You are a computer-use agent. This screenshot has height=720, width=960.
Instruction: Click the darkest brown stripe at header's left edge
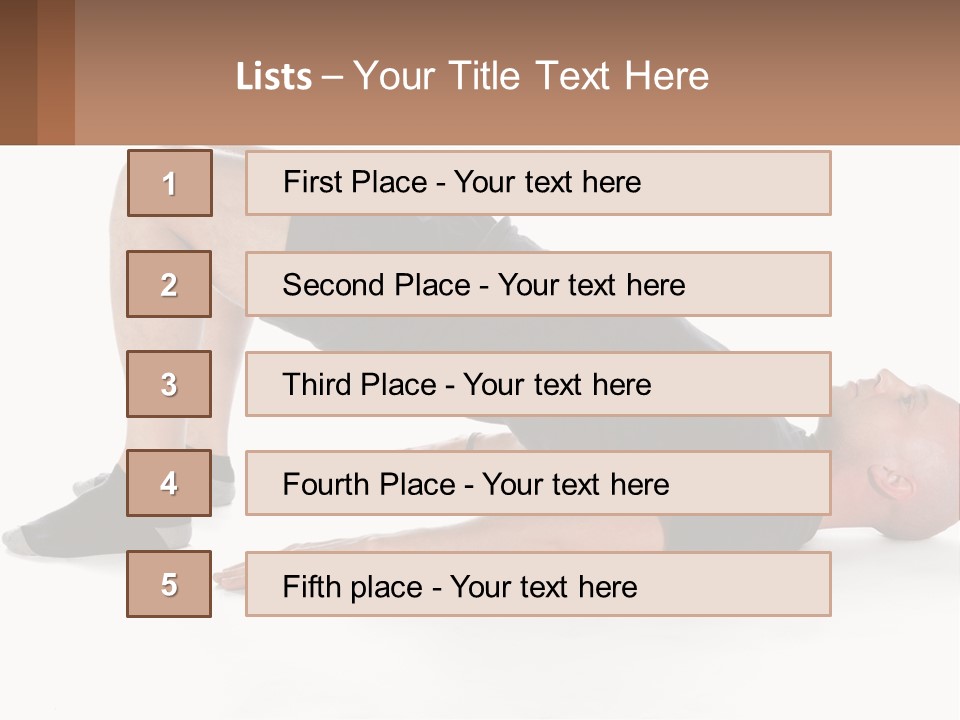point(18,72)
